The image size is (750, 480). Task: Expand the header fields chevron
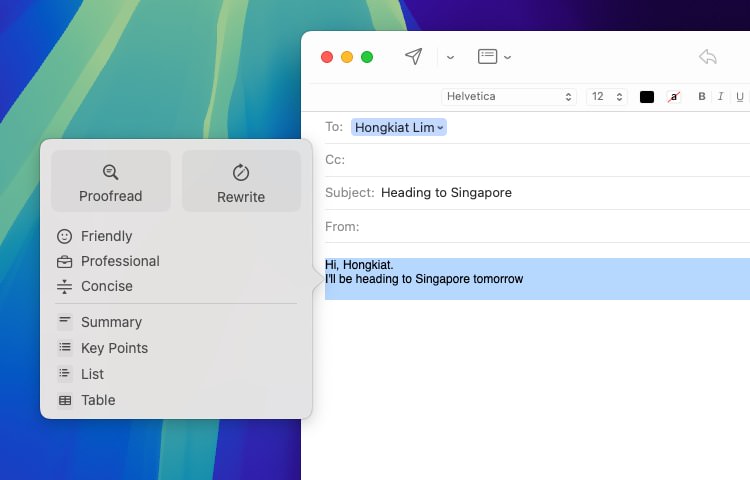507,57
